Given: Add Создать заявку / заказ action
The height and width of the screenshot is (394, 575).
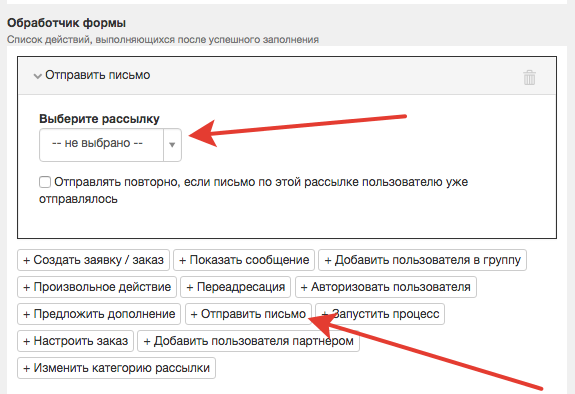Looking at the screenshot, I should click(93, 260).
